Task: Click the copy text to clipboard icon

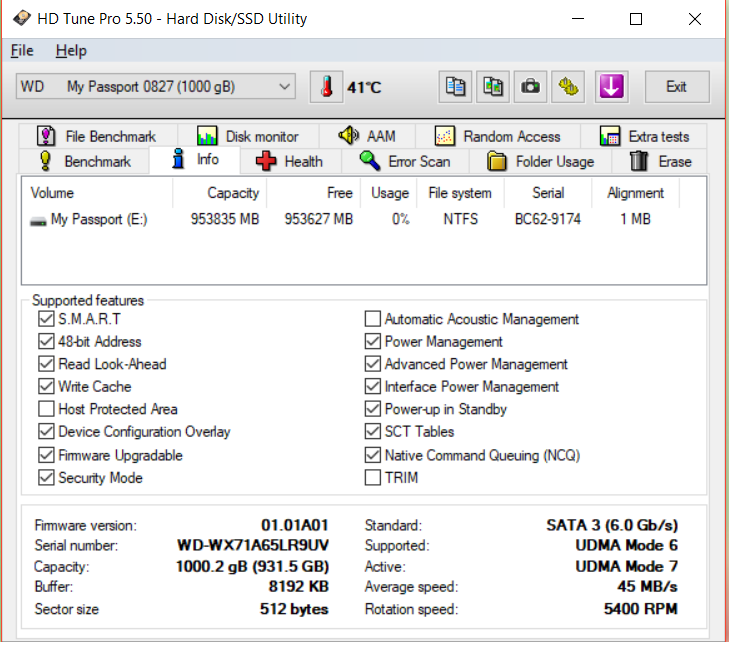Action: (x=455, y=87)
